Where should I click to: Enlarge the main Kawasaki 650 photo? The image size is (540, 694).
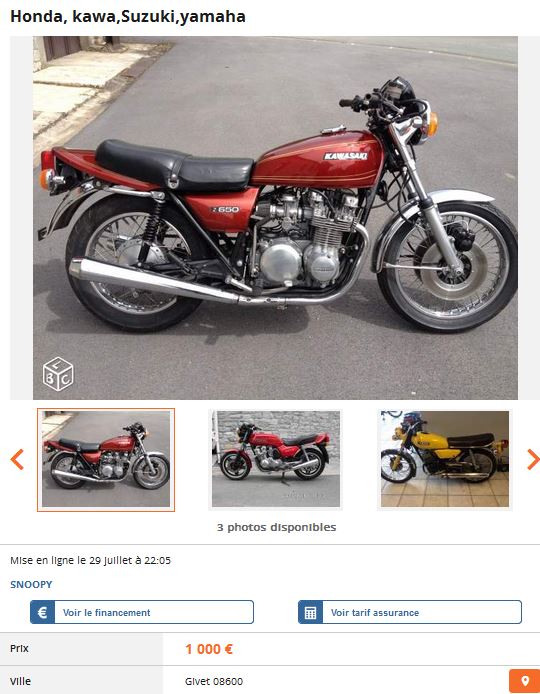point(275,218)
